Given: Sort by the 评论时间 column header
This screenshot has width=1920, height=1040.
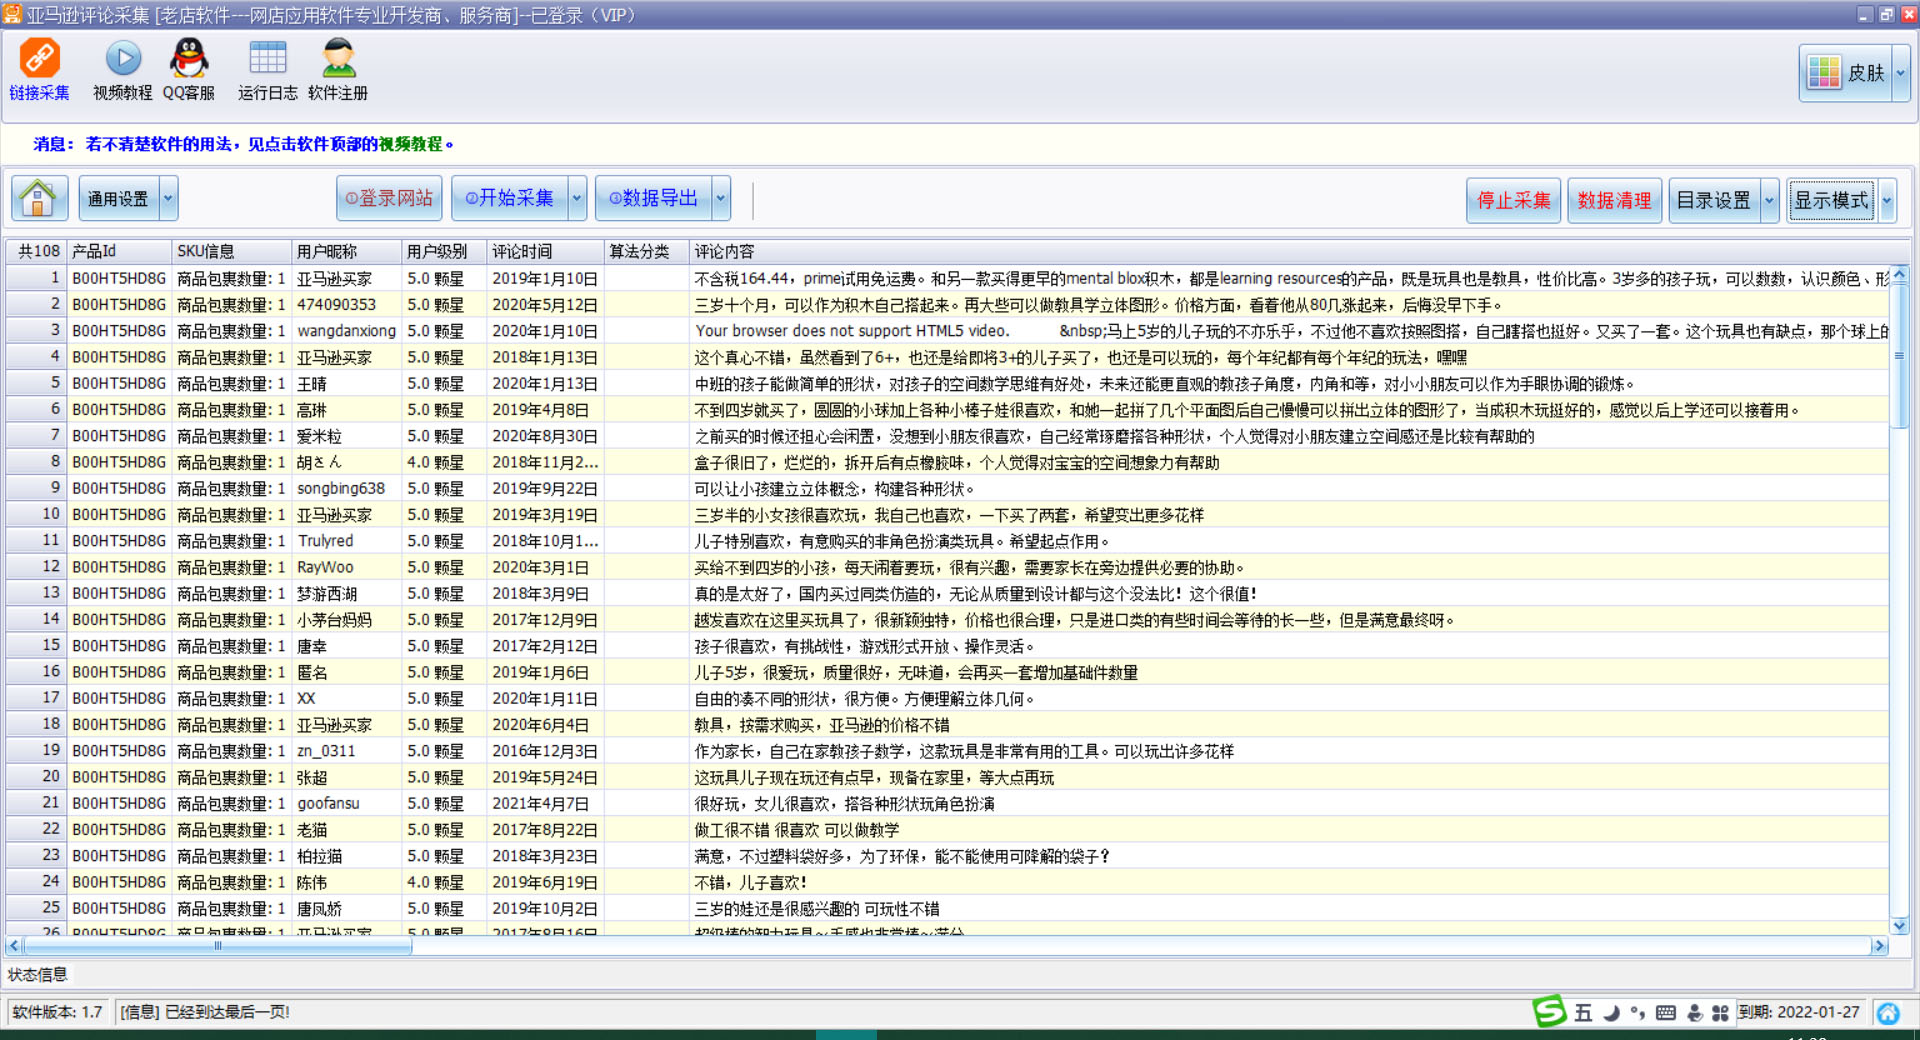Looking at the screenshot, I should [545, 251].
